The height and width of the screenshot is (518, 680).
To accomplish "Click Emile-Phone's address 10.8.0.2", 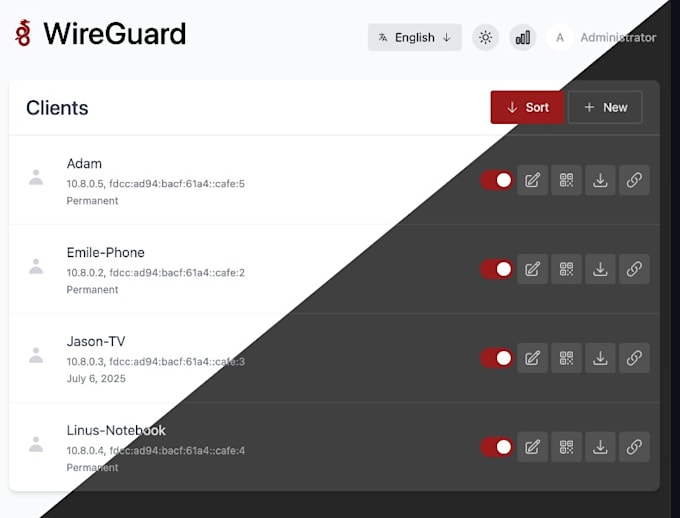I will click(85, 273).
